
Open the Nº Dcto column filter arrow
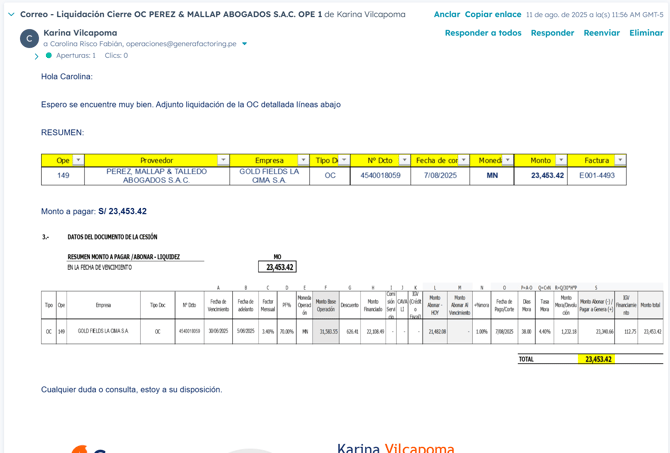pos(404,160)
